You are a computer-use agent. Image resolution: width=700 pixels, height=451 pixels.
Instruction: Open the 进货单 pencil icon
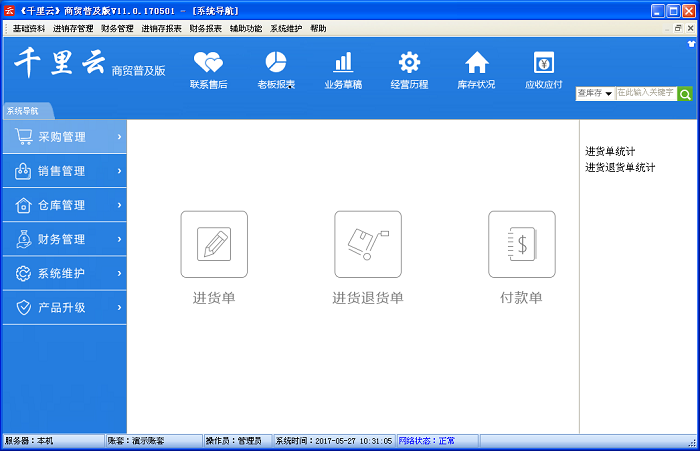coord(214,244)
